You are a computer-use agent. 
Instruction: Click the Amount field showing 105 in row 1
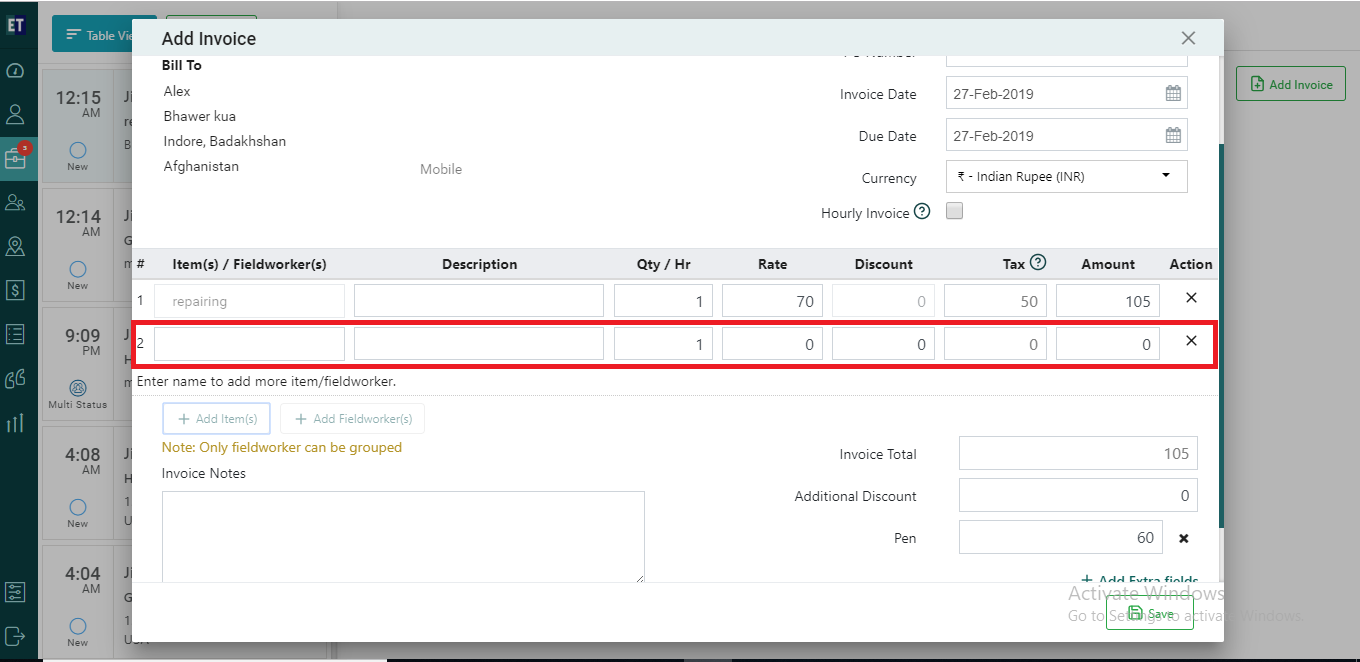point(1108,301)
